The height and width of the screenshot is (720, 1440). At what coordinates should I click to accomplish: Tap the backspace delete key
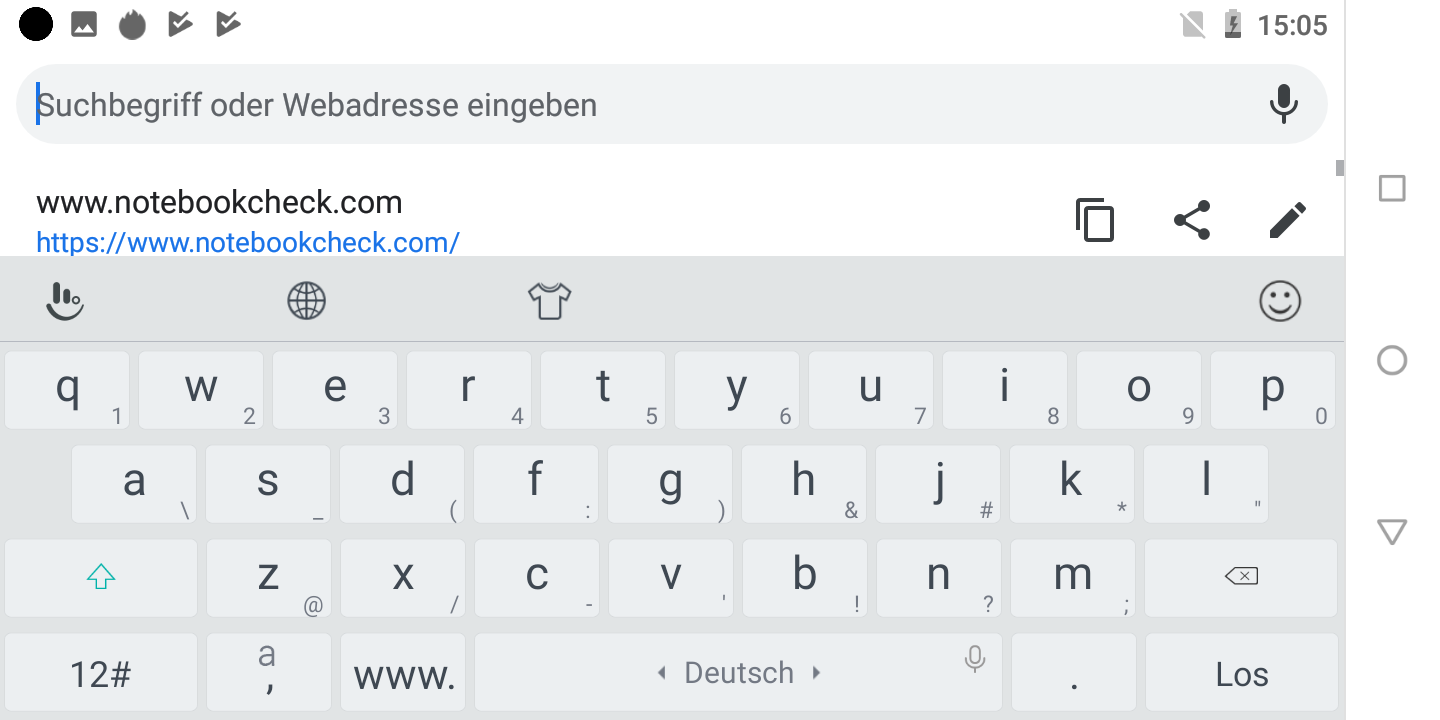[x=1241, y=578]
